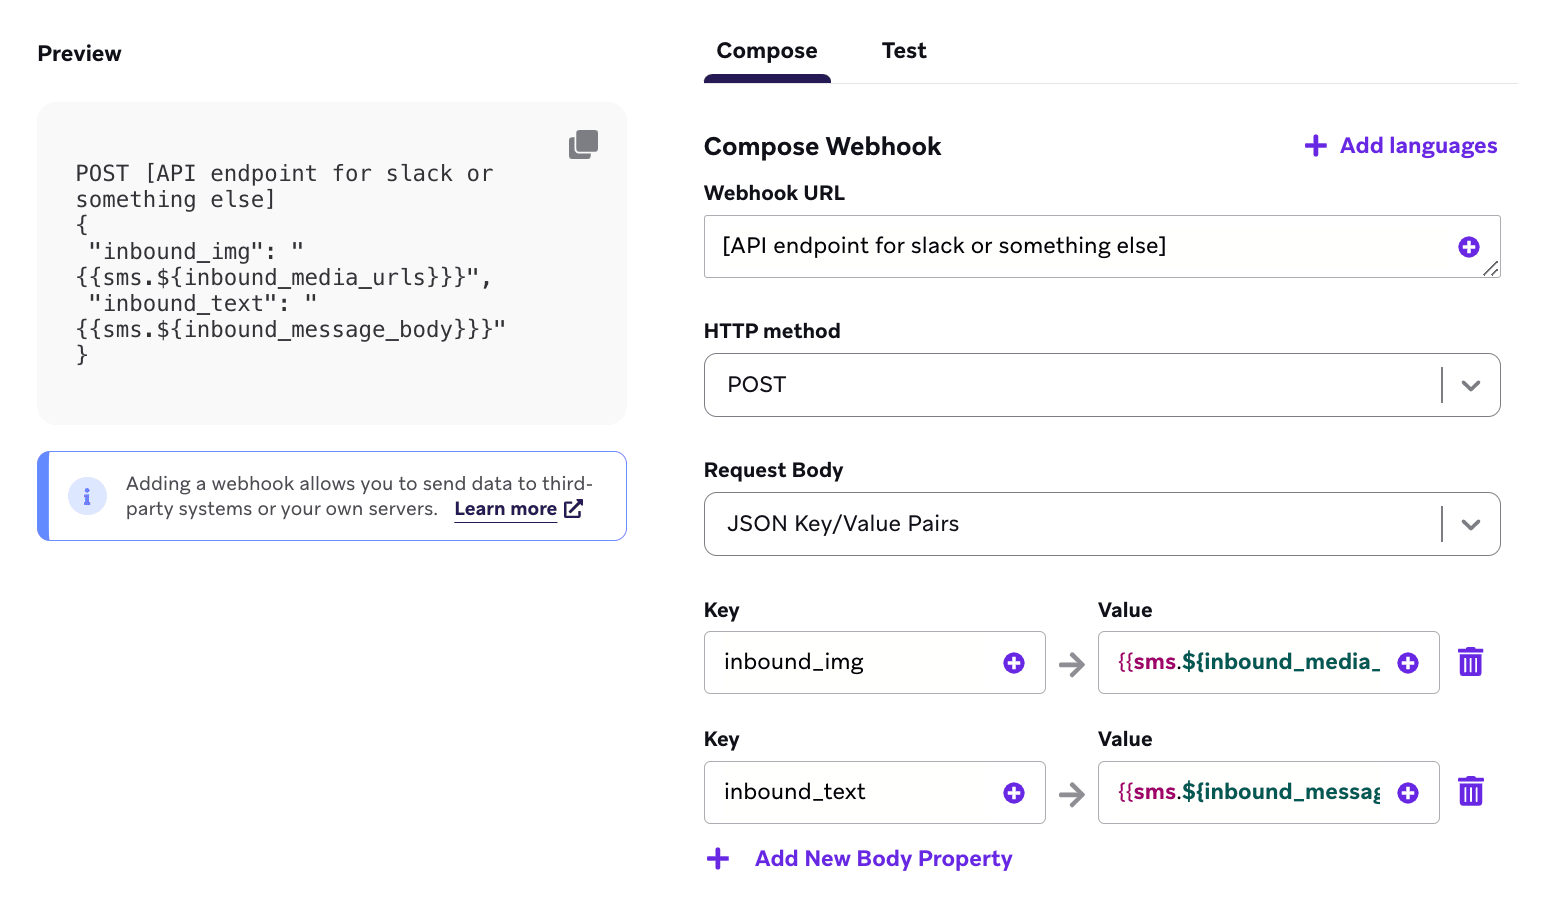Click Add languages

point(1401,146)
